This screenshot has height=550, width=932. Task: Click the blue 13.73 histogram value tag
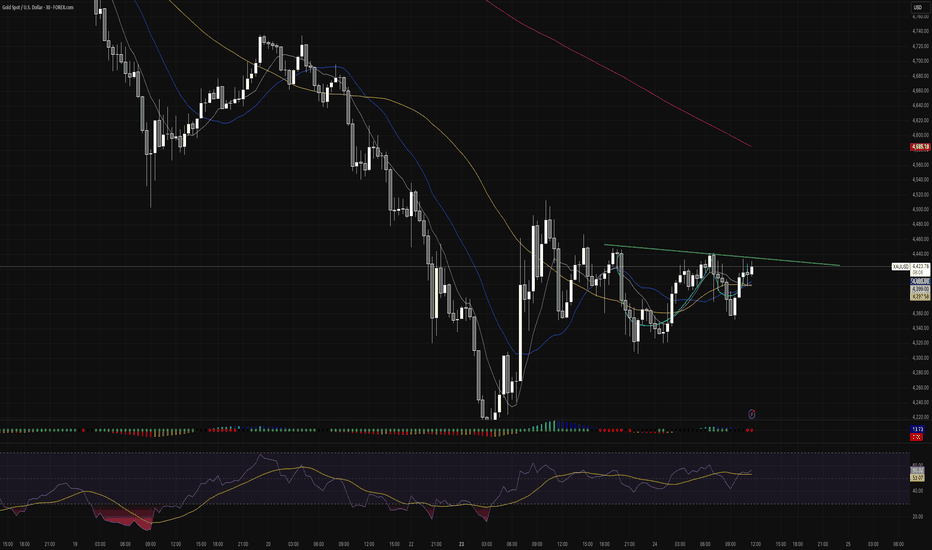(918, 429)
